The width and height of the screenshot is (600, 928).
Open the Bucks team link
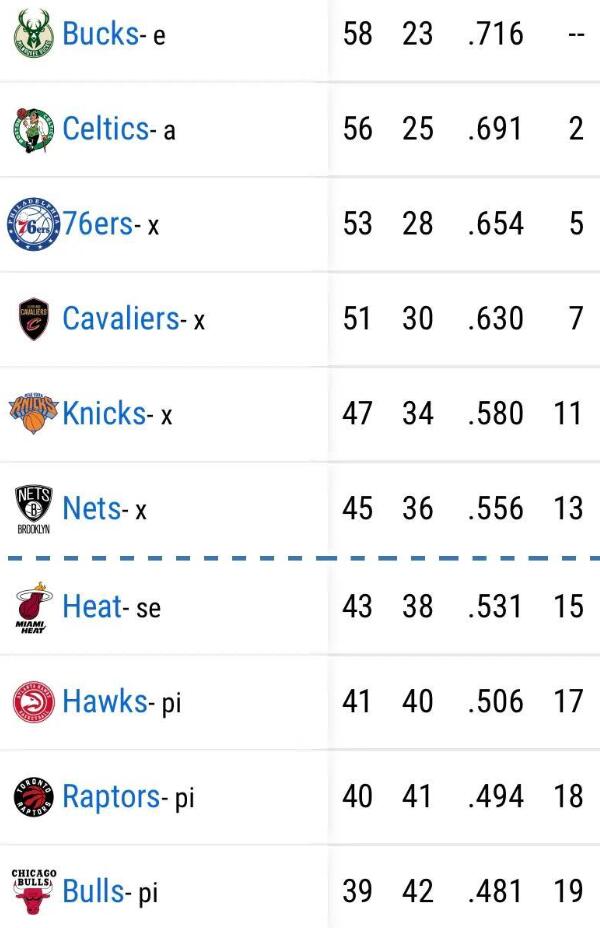[x=100, y=34]
